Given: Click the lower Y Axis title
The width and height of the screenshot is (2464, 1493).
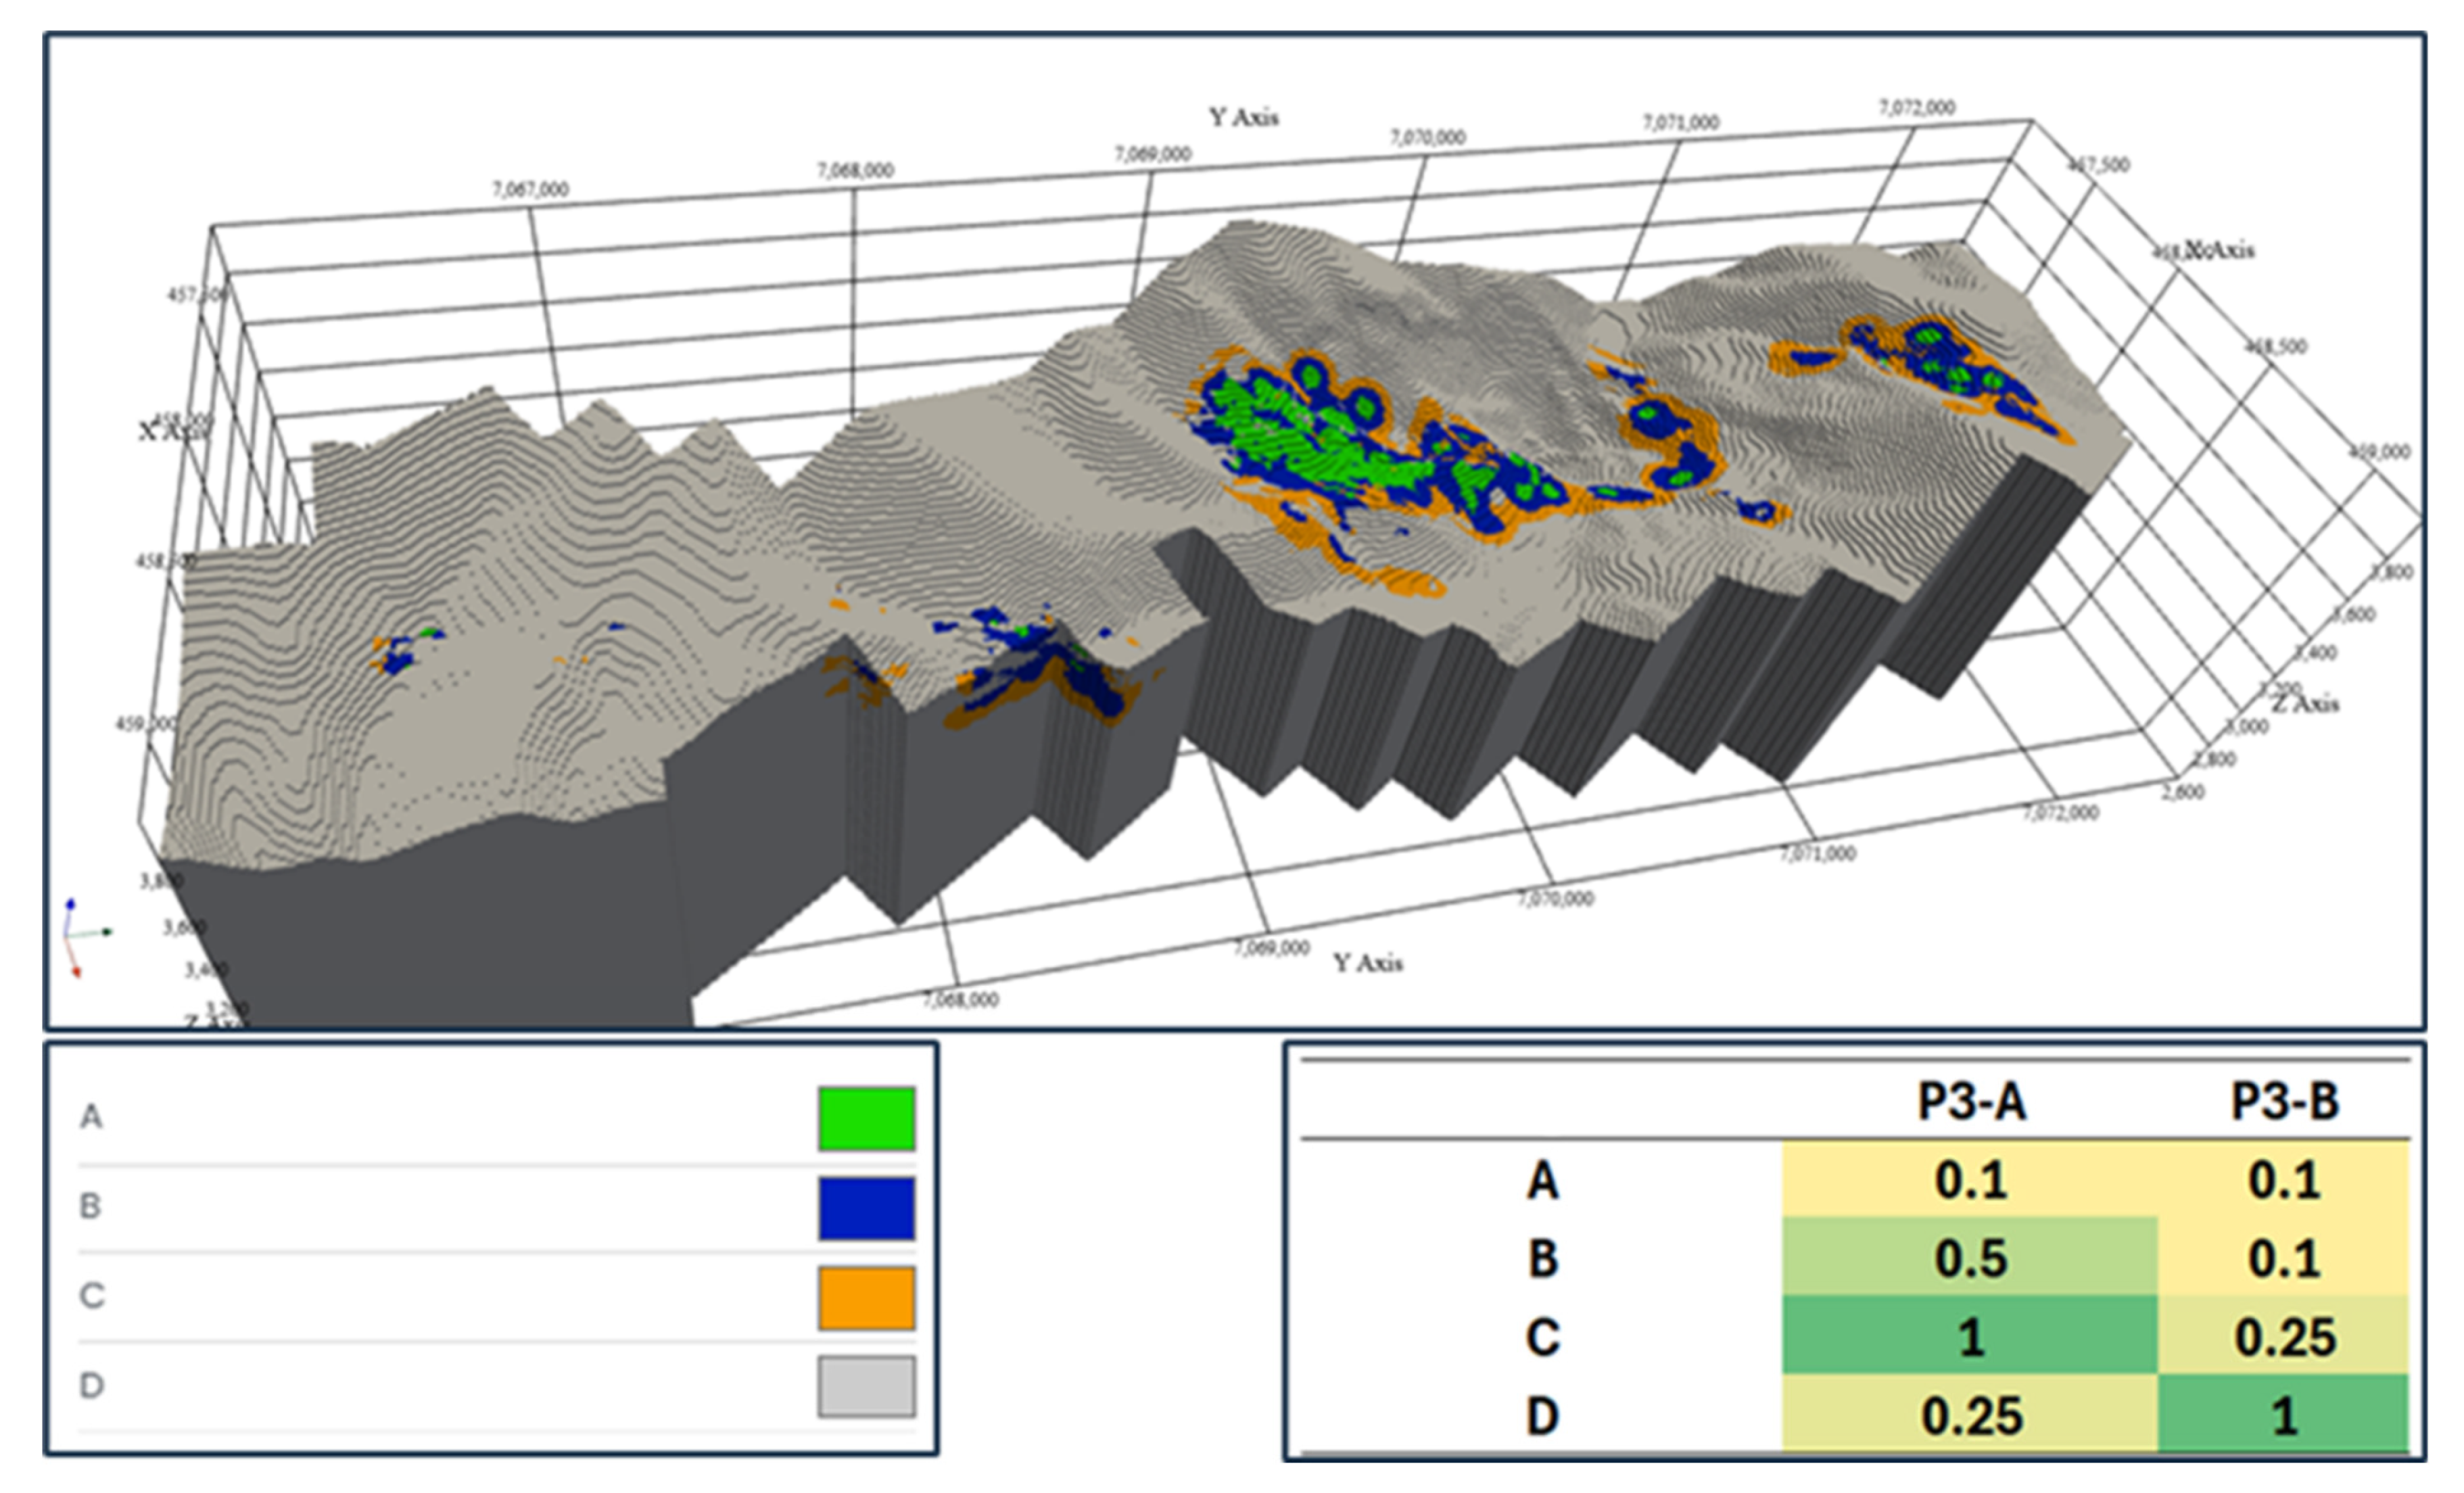Looking at the screenshot, I should (x=1367, y=963).
